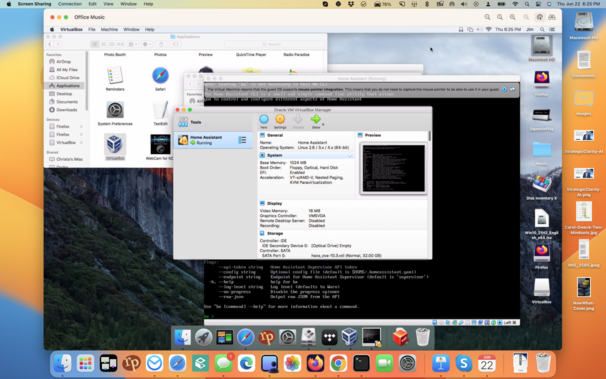Image resolution: width=606 pixels, height=379 pixels.
Task: Open the dropdown arrow beside Show
Action: coord(323,124)
